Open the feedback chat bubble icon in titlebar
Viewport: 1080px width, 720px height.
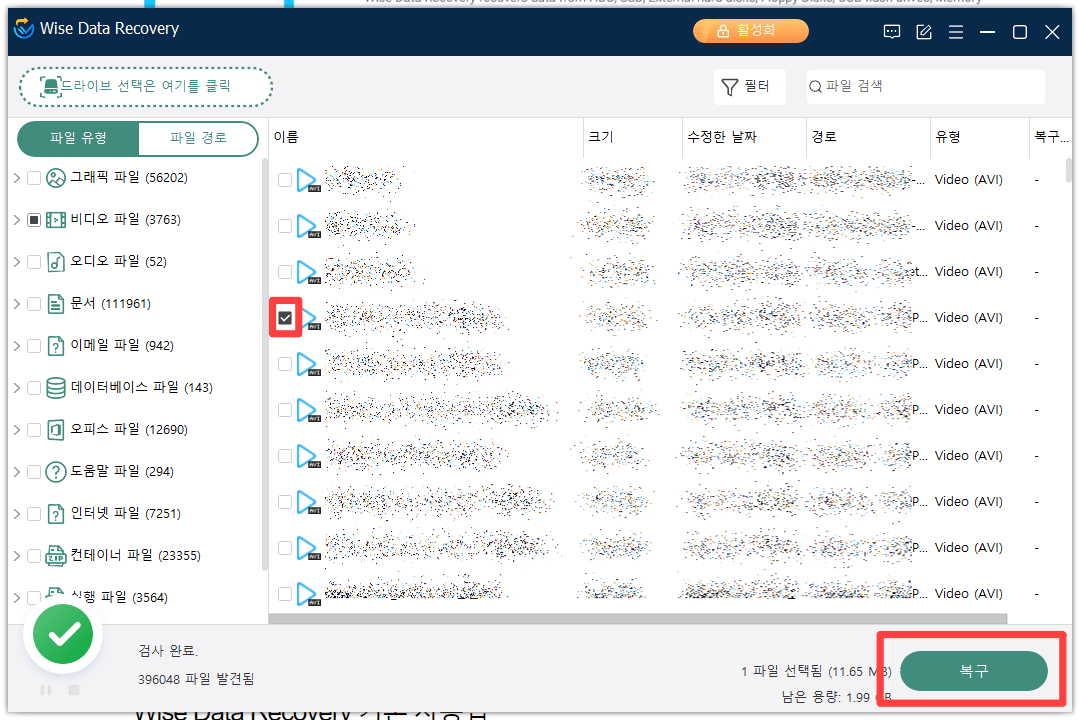click(891, 31)
